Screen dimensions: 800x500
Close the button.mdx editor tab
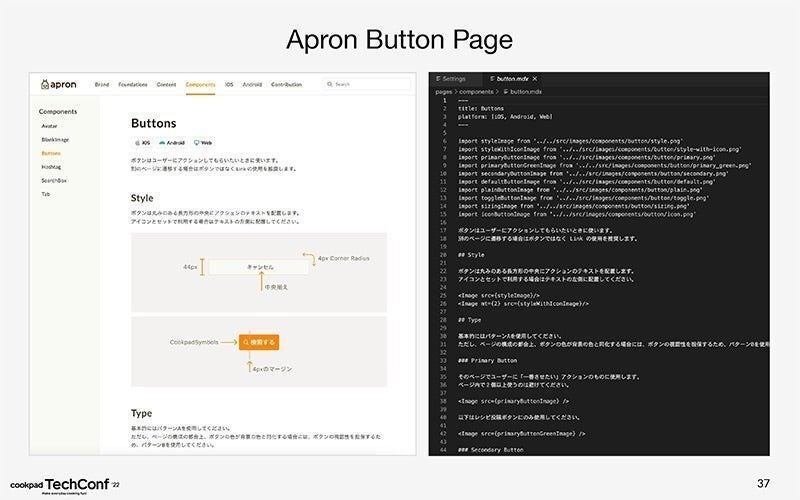(x=535, y=79)
